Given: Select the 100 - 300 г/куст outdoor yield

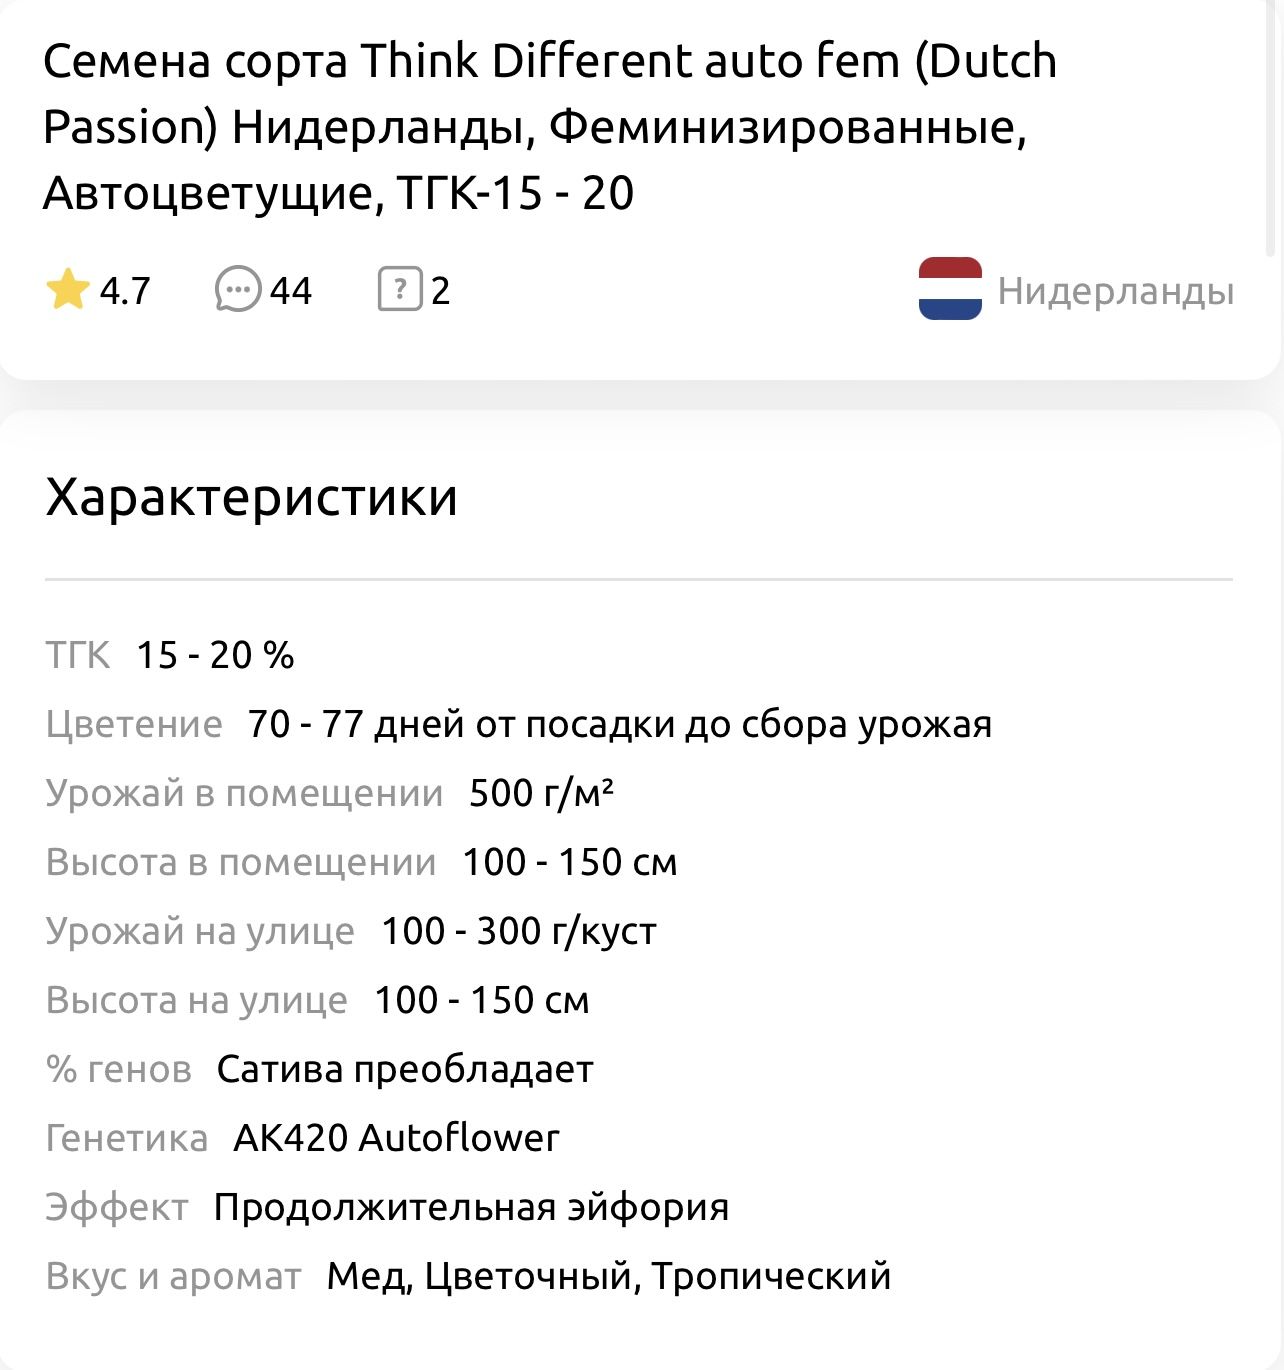Looking at the screenshot, I should point(519,931).
